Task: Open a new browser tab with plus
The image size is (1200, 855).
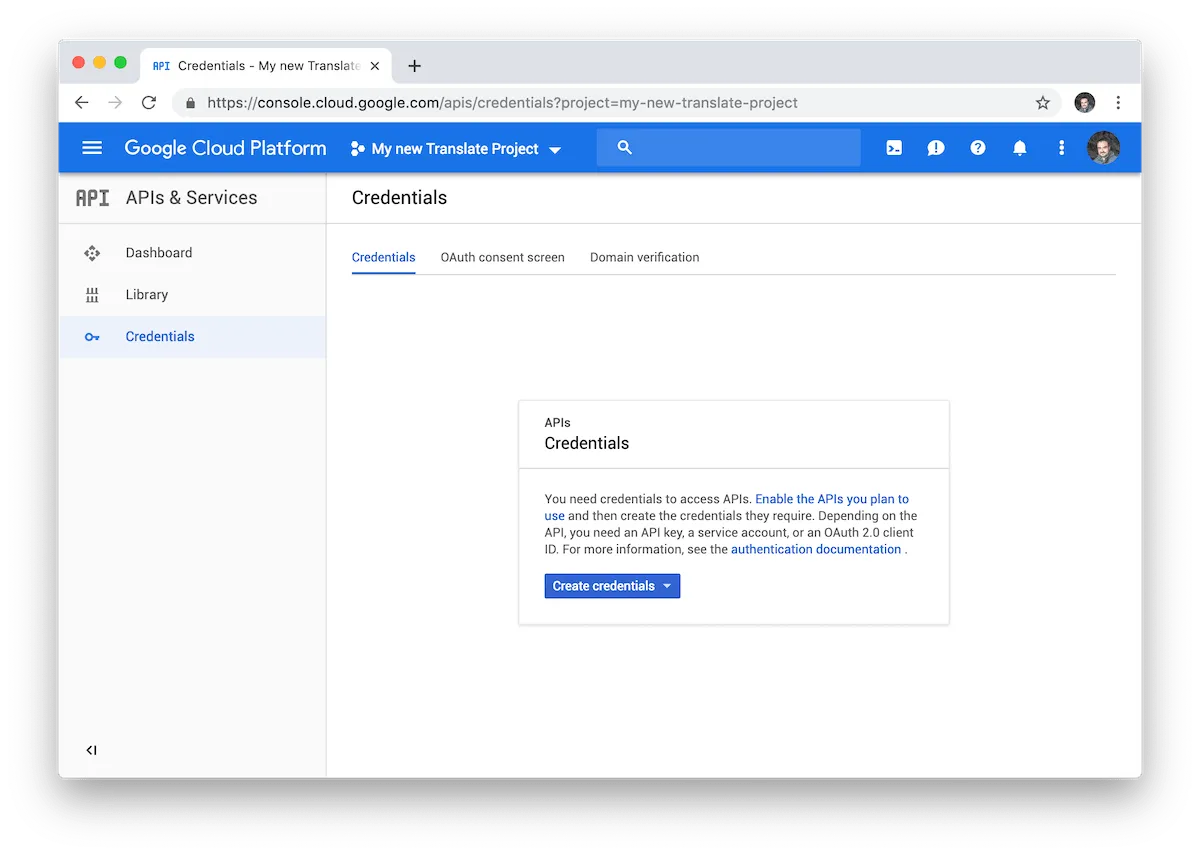Action: click(415, 66)
